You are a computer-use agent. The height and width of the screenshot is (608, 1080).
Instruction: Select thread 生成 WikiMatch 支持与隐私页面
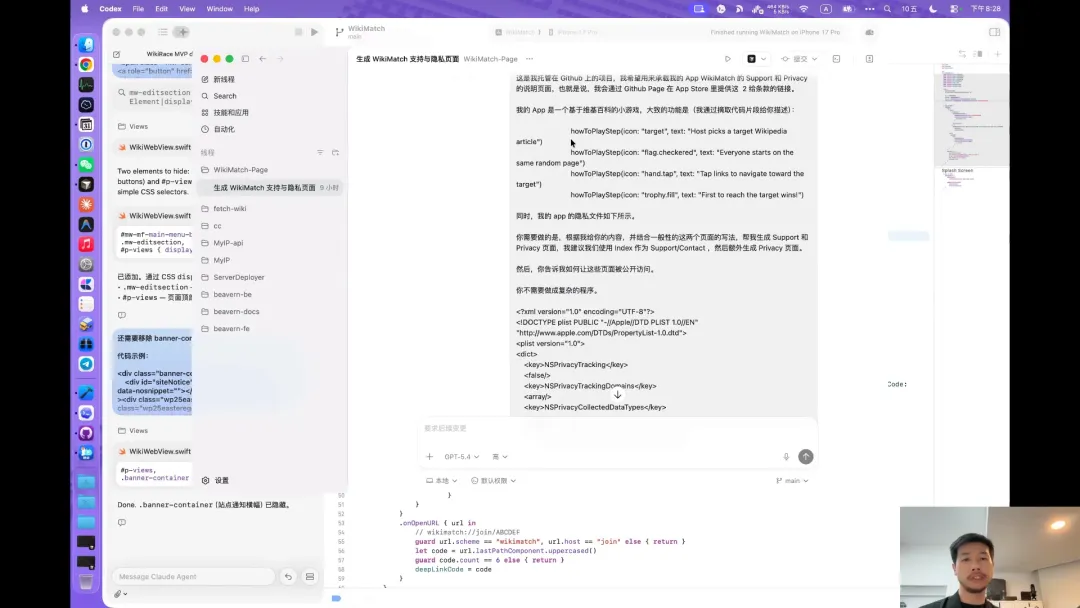pyautogui.click(x=270, y=187)
